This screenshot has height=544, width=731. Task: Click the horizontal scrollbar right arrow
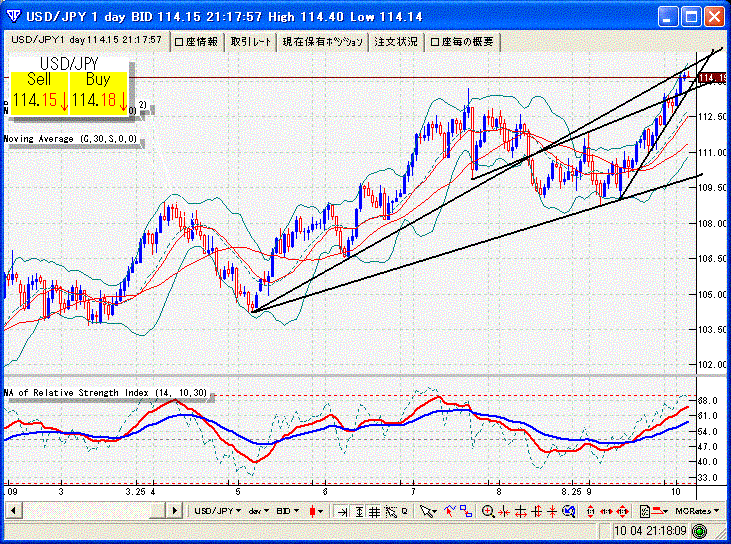point(175,511)
